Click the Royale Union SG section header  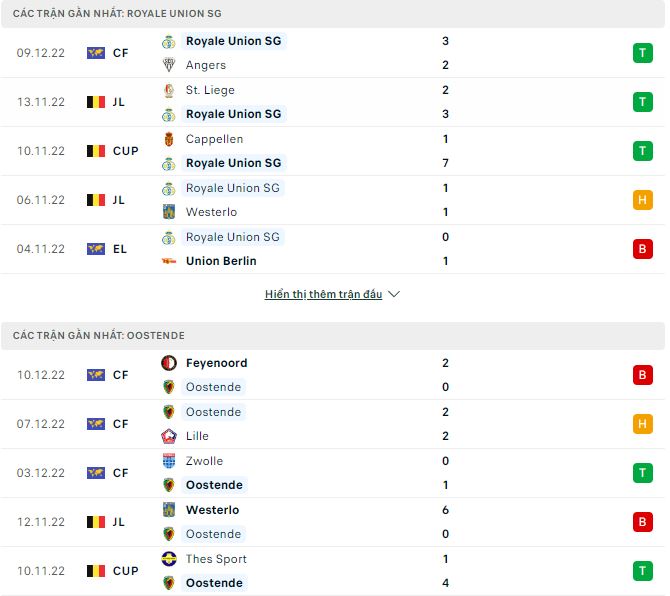coord(117,14)
